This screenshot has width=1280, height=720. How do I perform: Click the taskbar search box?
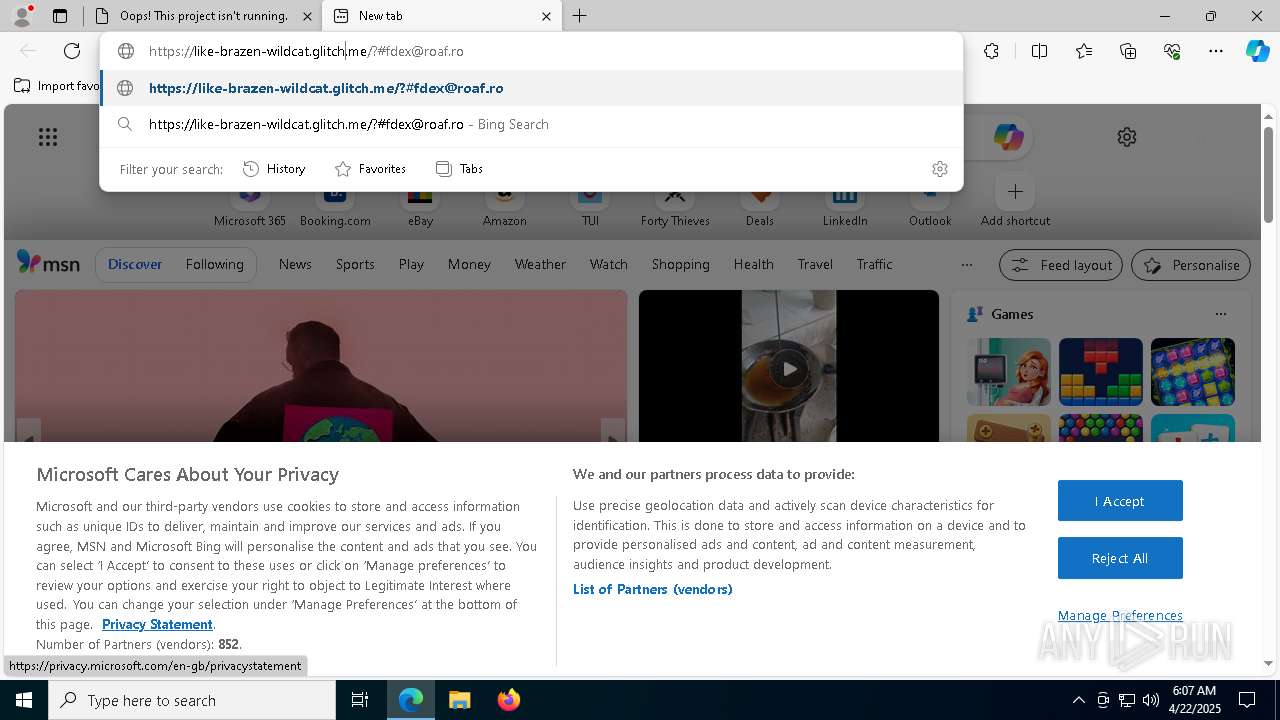(x=192, y=700)
